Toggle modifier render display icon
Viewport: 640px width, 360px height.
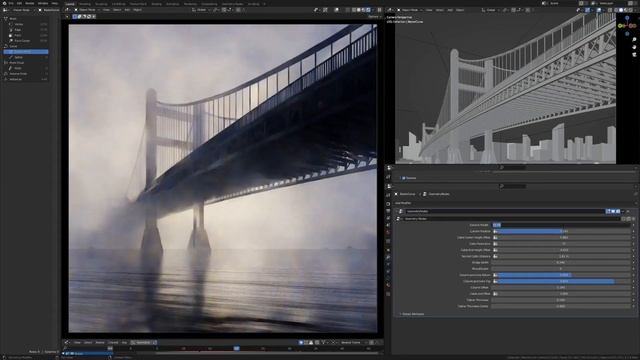point(618,211)
